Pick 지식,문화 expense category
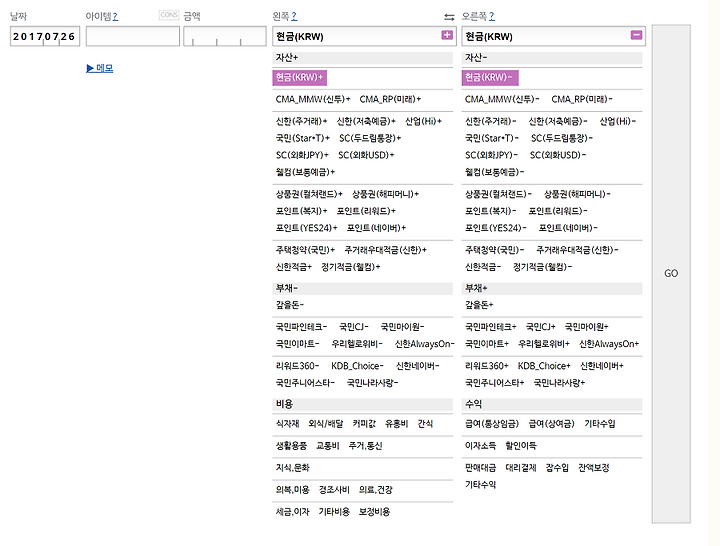 tap(292, 468)
